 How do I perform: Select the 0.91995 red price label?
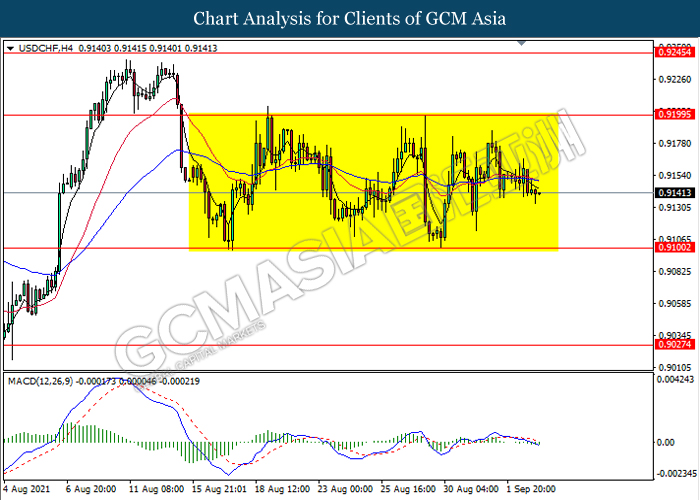point(675,115)
